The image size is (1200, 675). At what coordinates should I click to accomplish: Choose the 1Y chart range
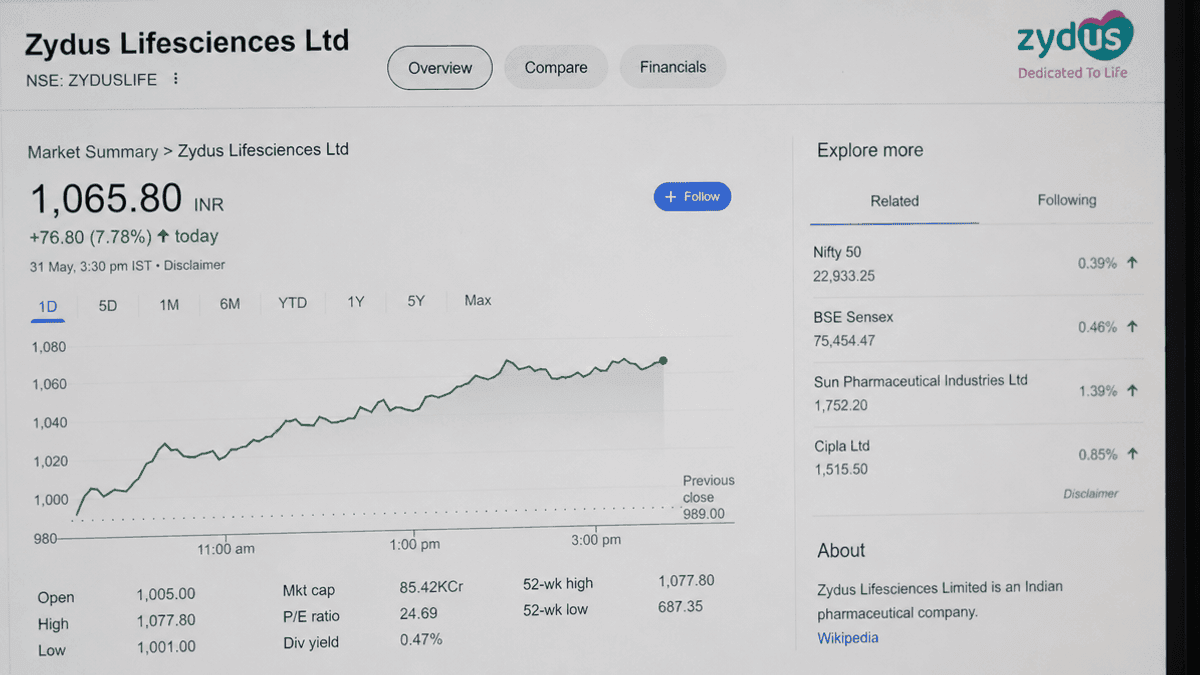(355, 302)
